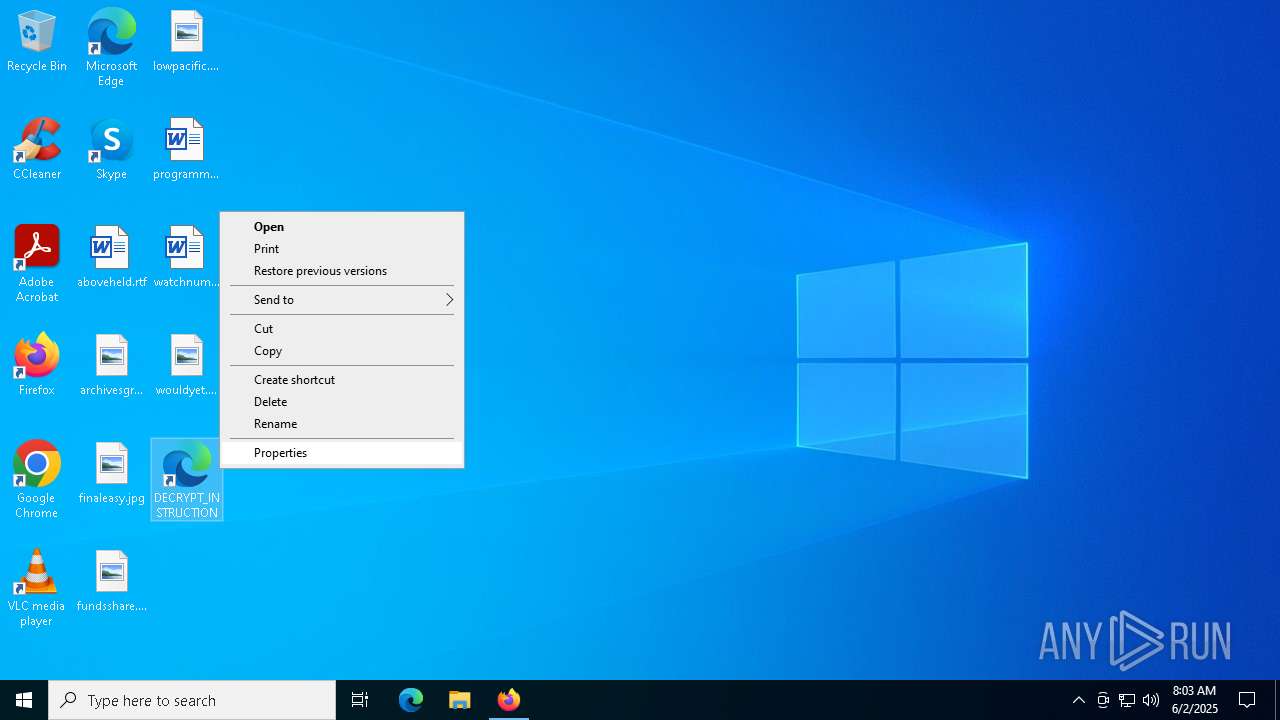
Task: Show hidden system tray icons
Action: [1079, 700]
